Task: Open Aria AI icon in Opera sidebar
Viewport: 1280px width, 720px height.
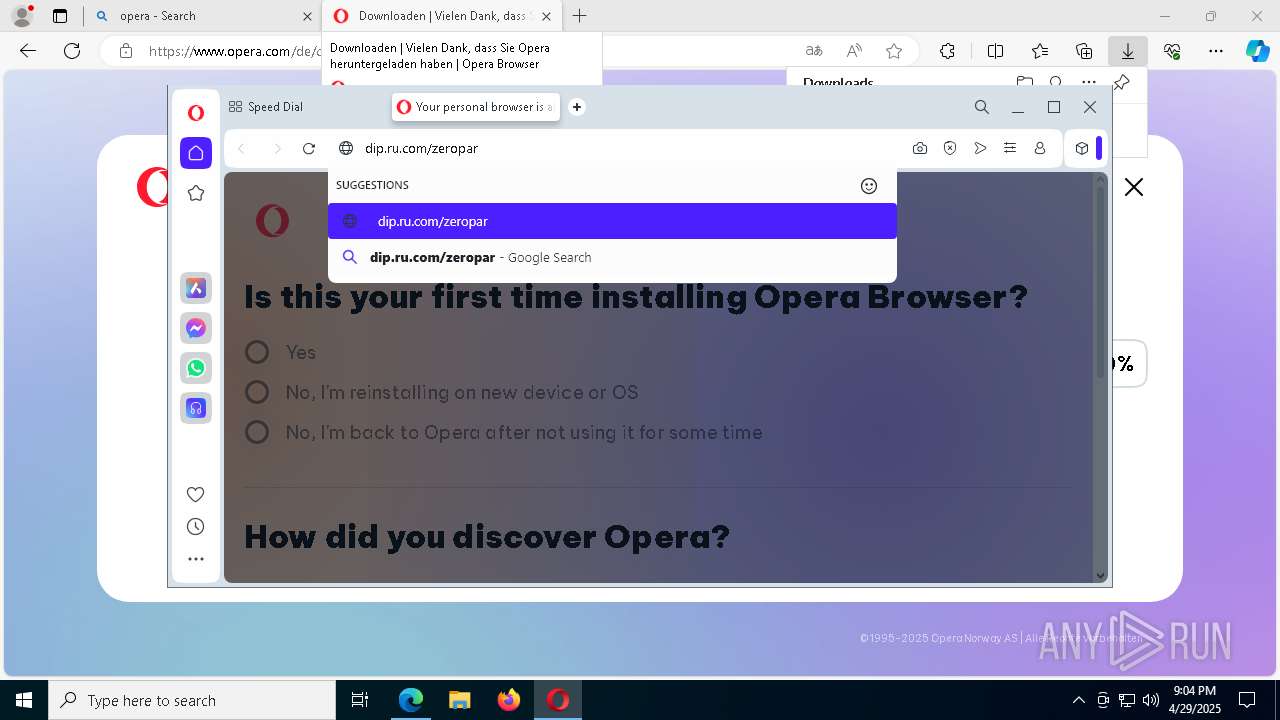Action: coord(196,288)
